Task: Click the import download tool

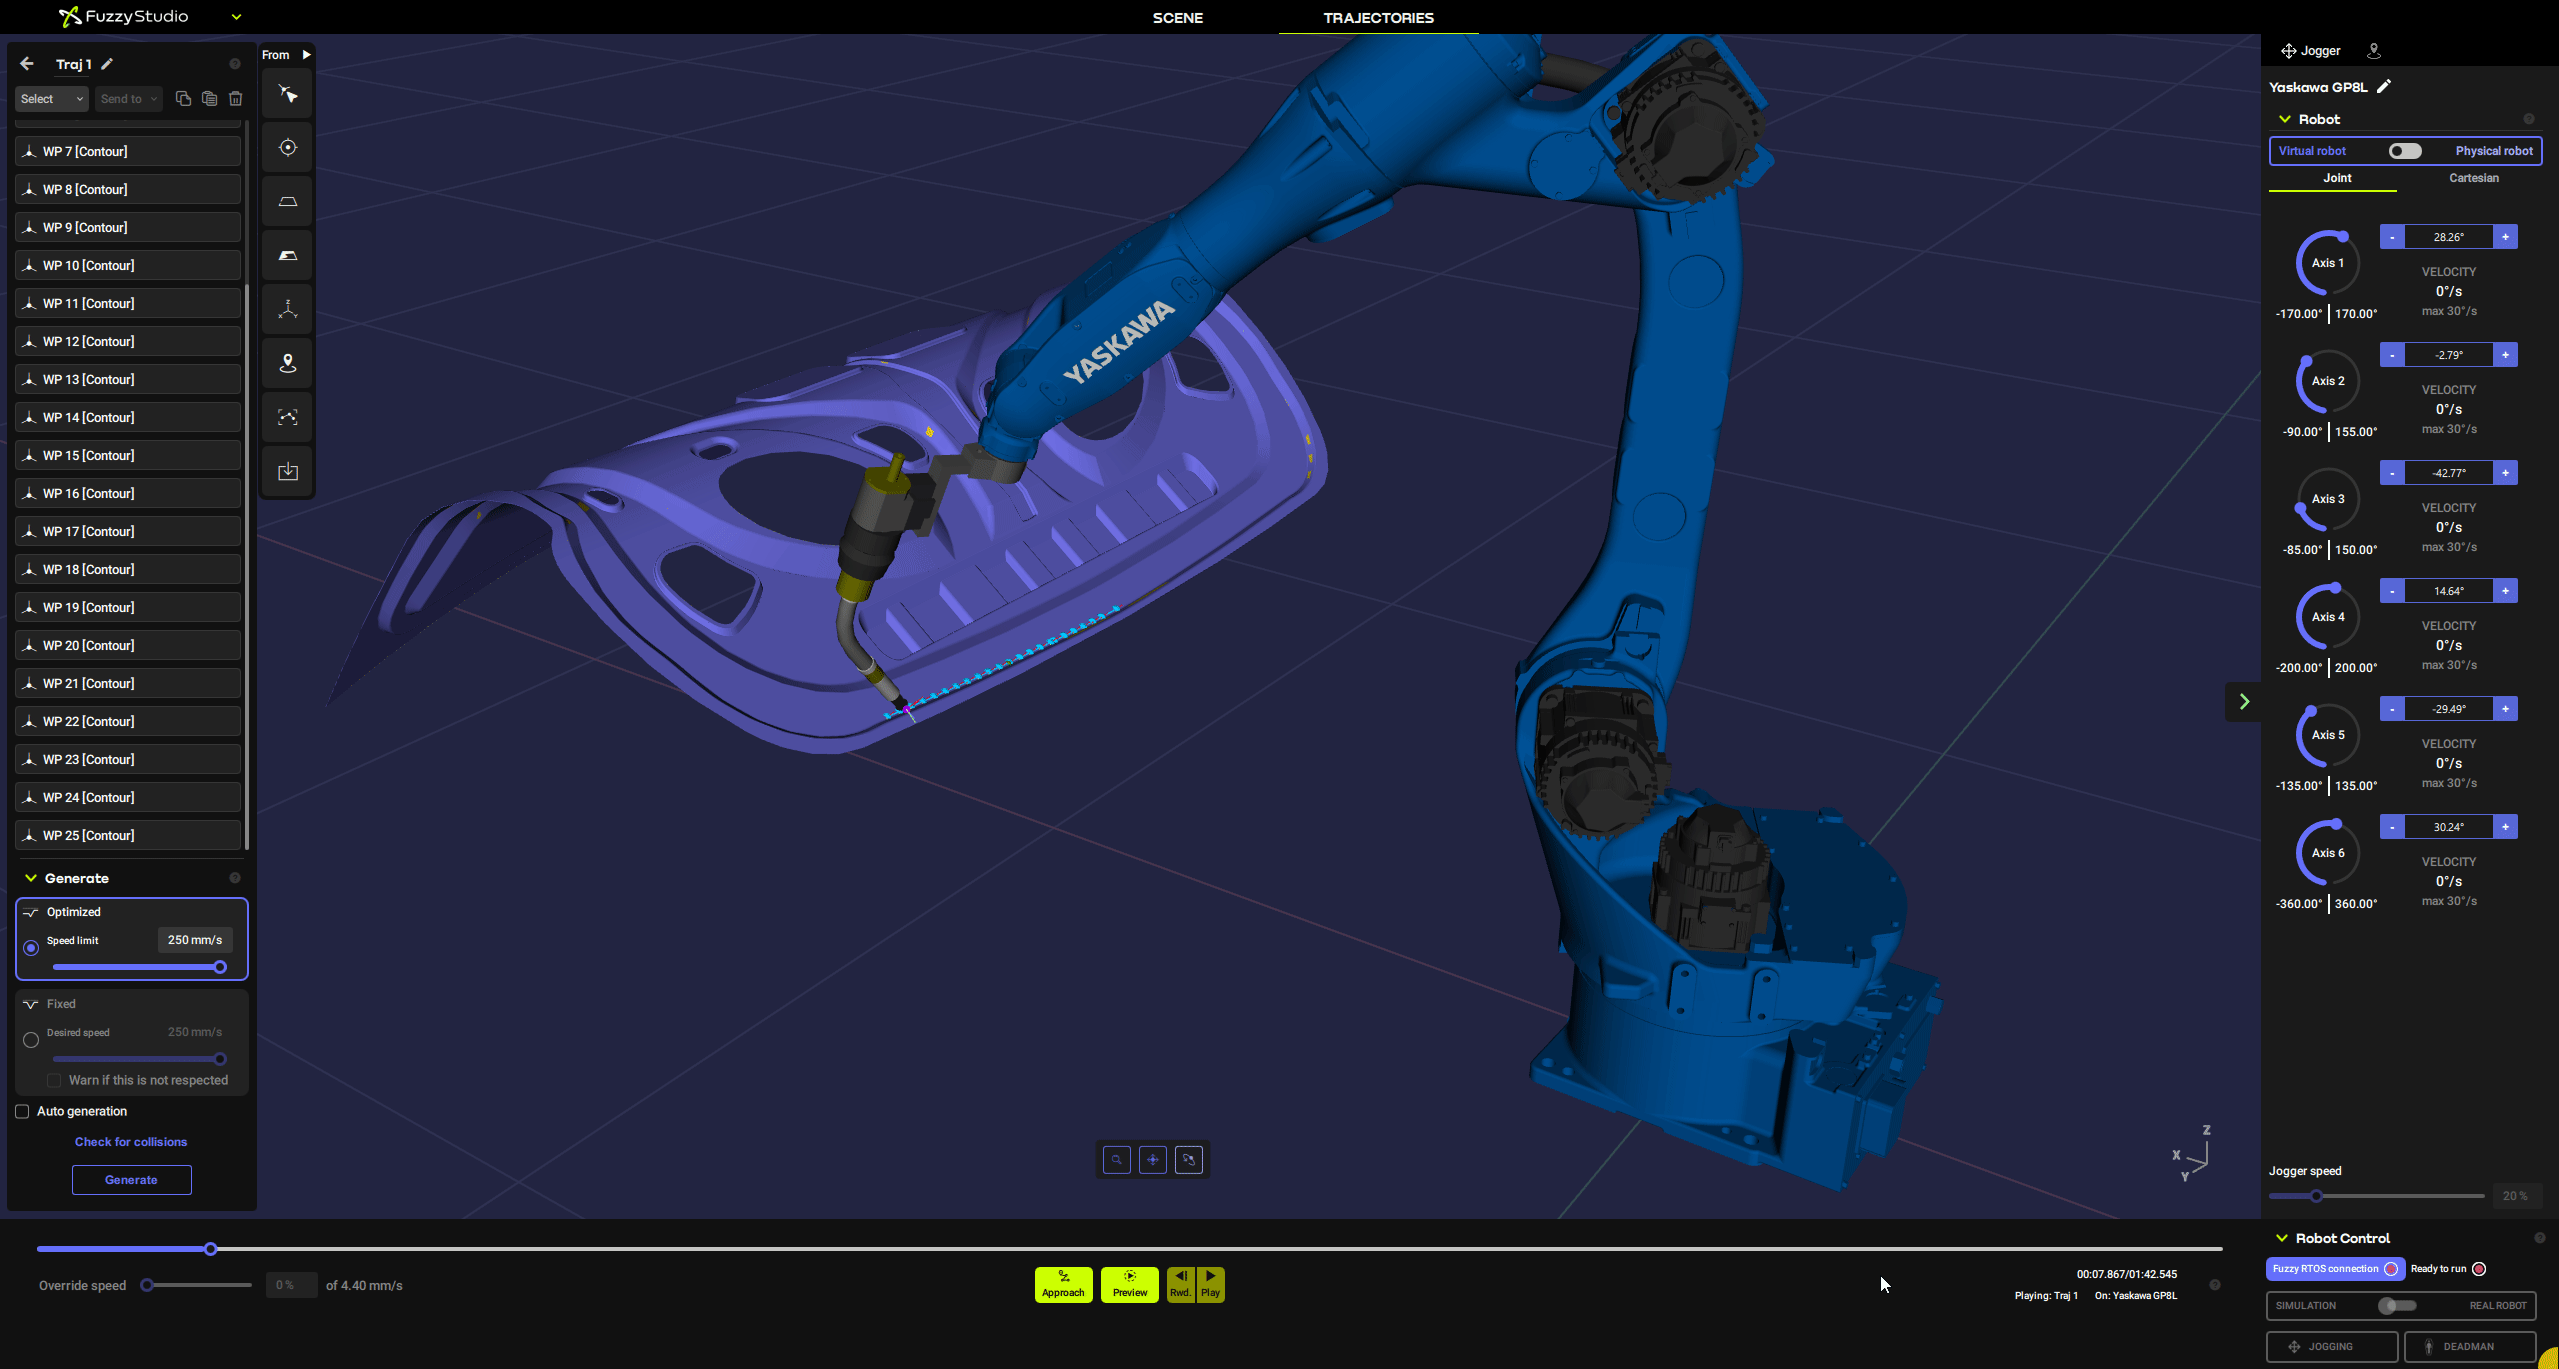Action: pos(288,471)
